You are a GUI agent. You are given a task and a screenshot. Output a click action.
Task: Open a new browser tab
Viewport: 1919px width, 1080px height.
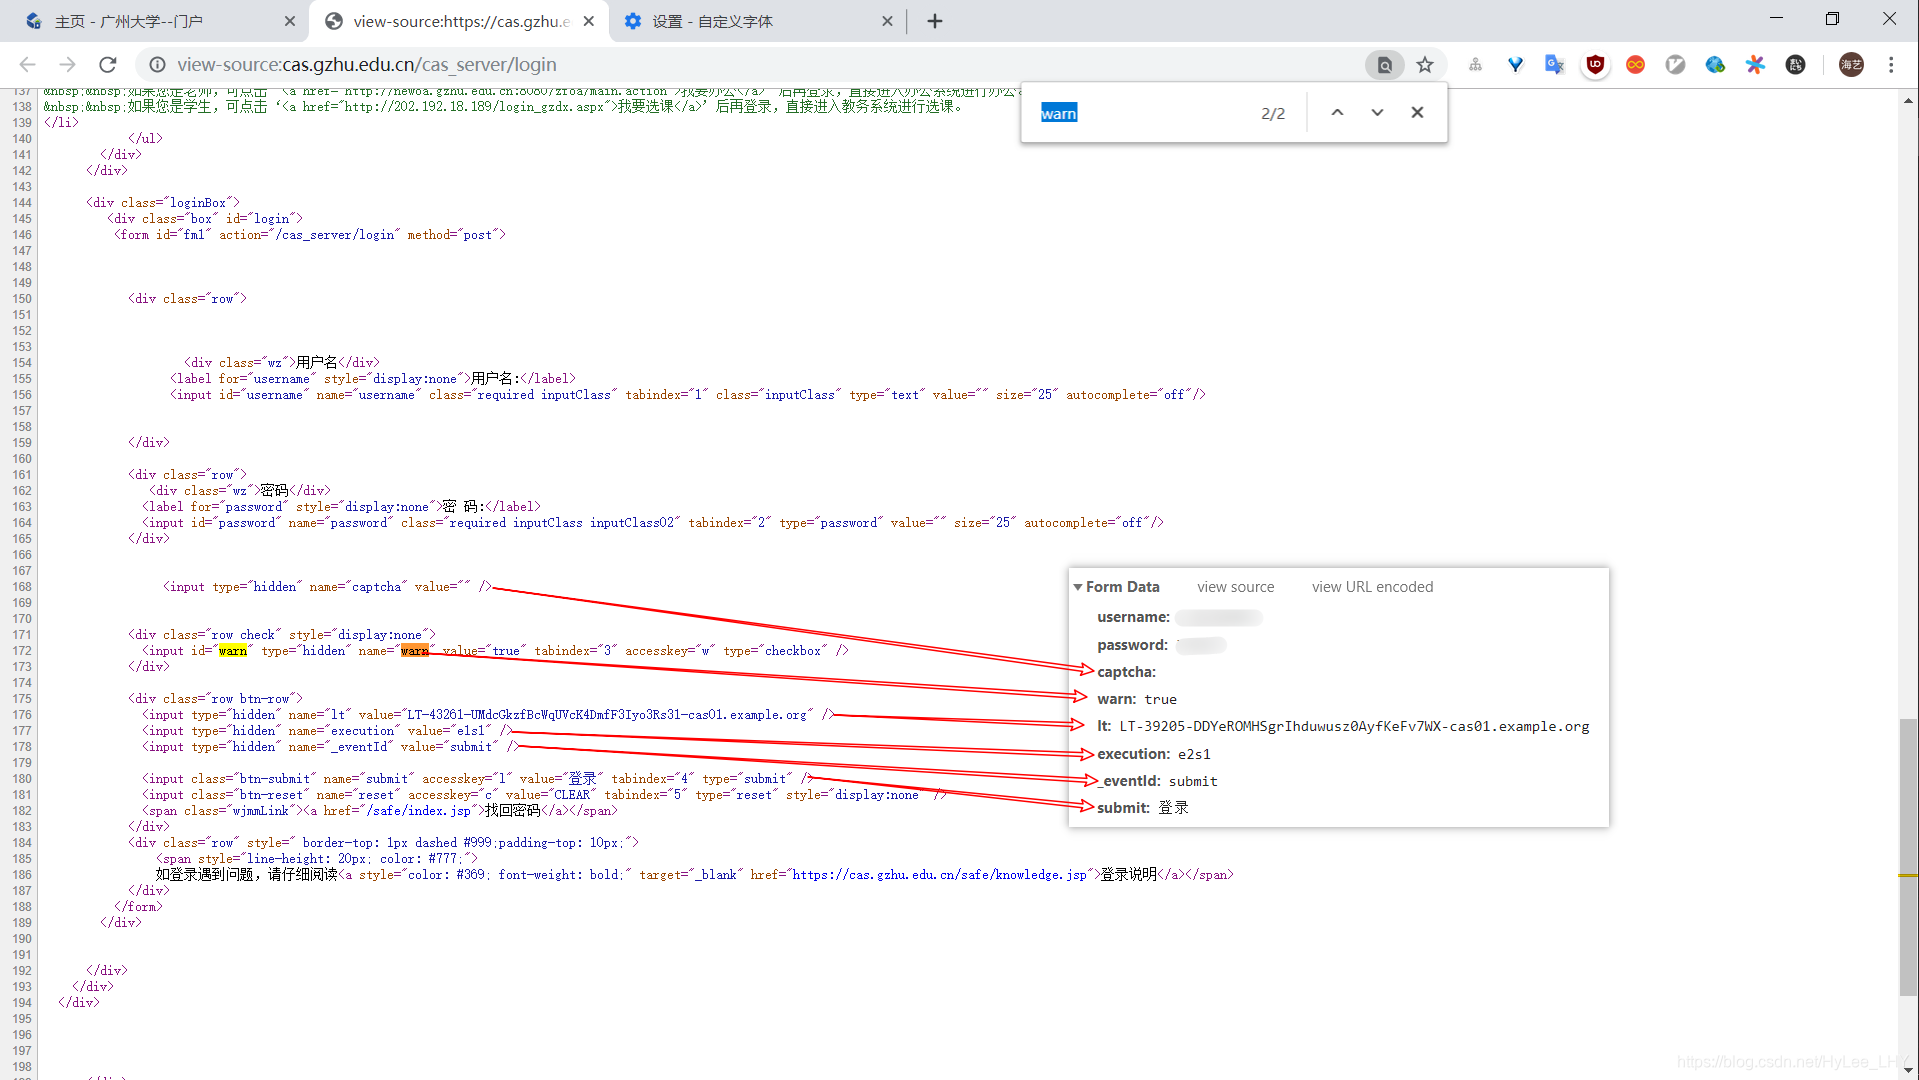click(935, 21)
